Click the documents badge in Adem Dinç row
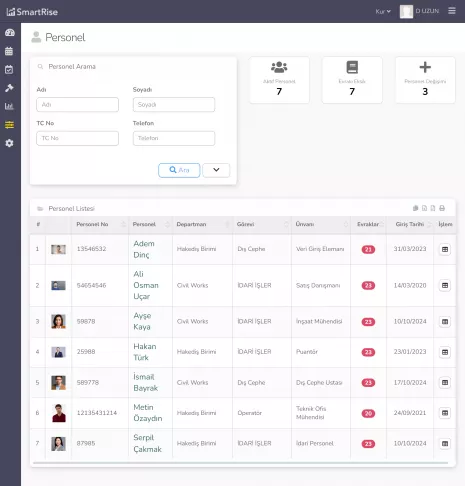This screenshot has width=465, height=486. tap(368, 249)
